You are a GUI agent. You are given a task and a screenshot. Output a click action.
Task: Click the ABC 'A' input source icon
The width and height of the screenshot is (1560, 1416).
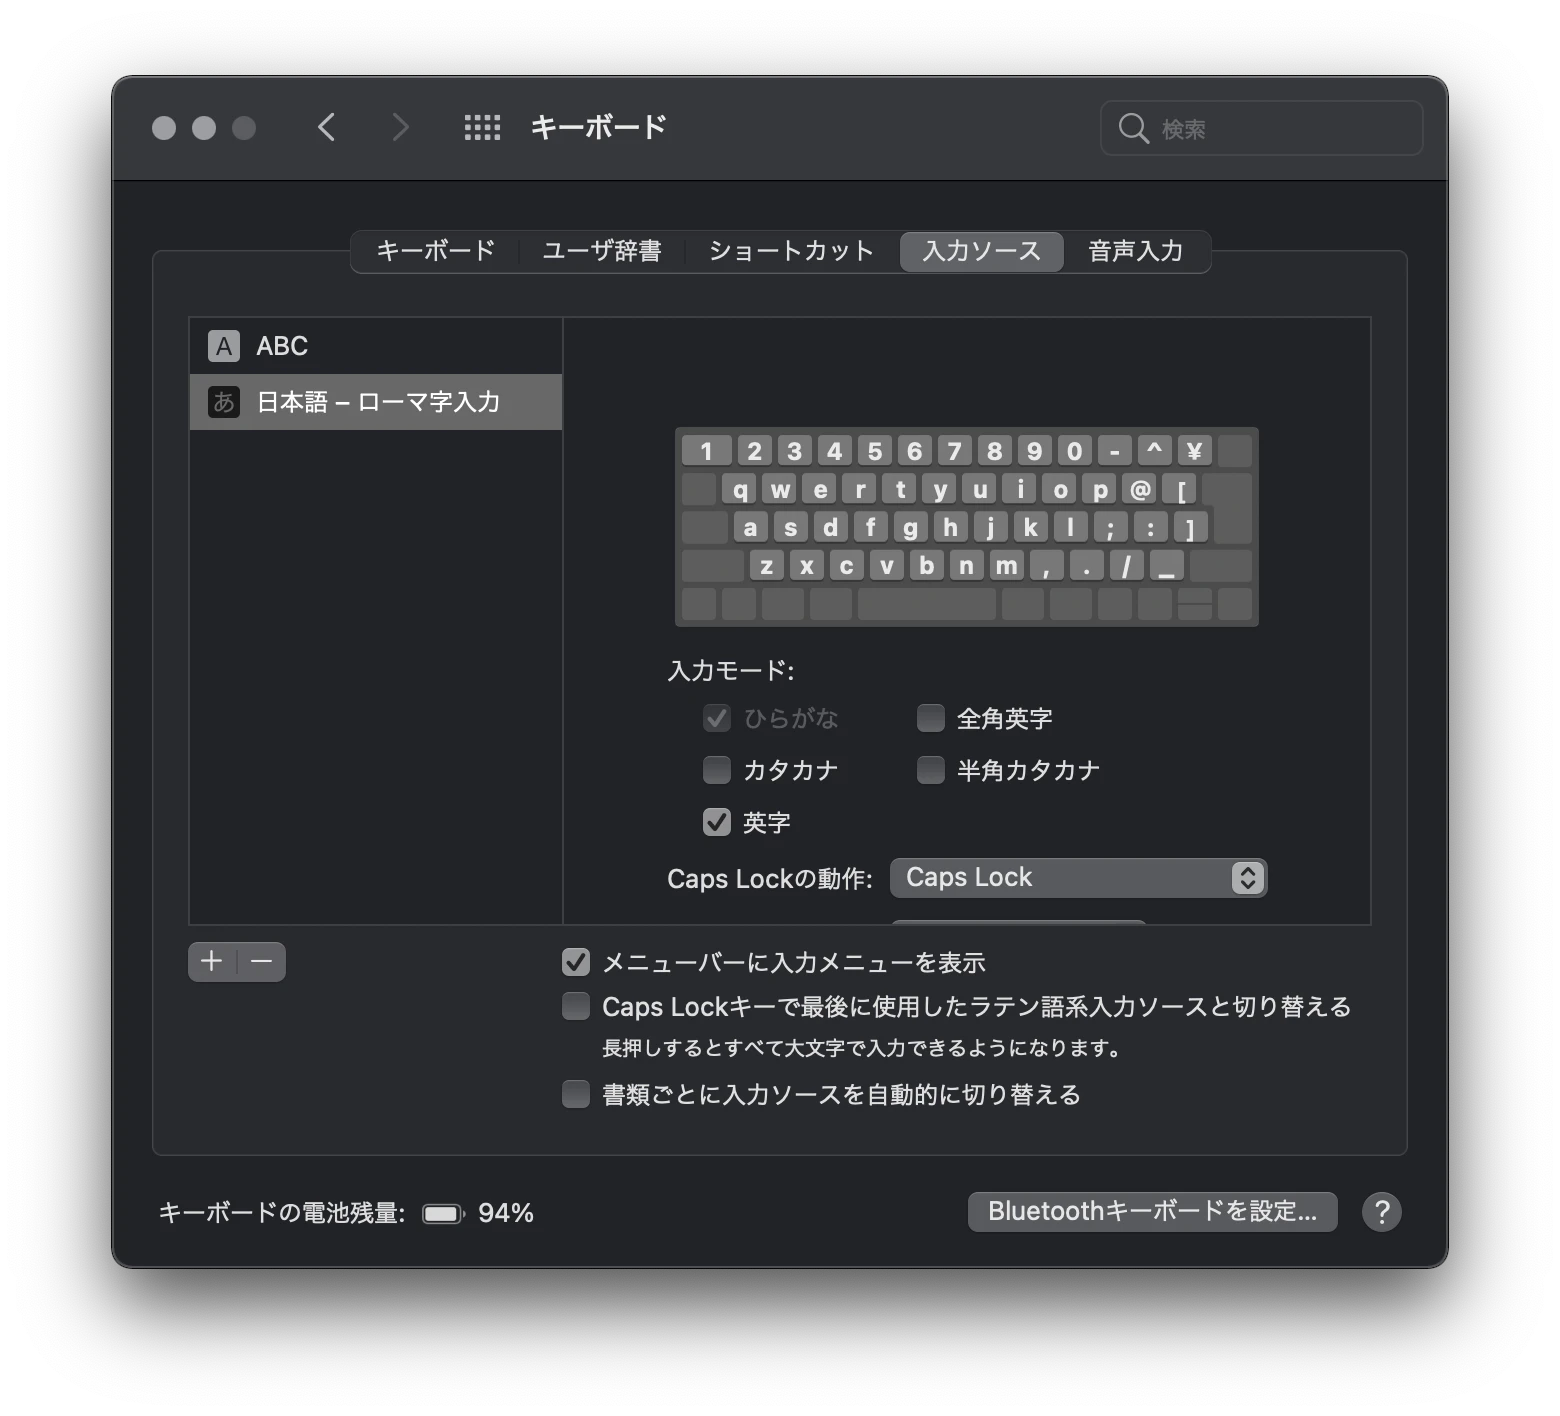pos(223,346)
